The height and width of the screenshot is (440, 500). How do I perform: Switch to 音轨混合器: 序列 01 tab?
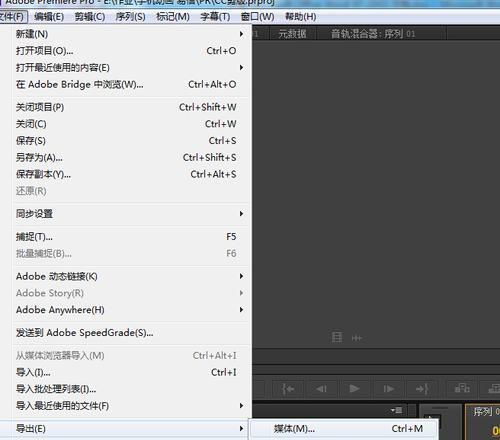pos(373,34)
